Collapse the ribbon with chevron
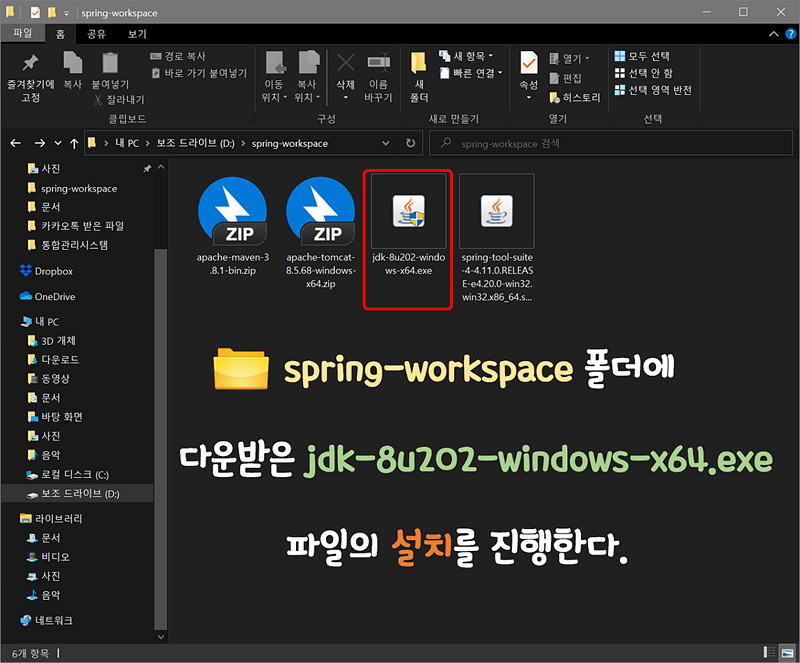The width and height of the screenshot is (800, 663). (773, 34)
